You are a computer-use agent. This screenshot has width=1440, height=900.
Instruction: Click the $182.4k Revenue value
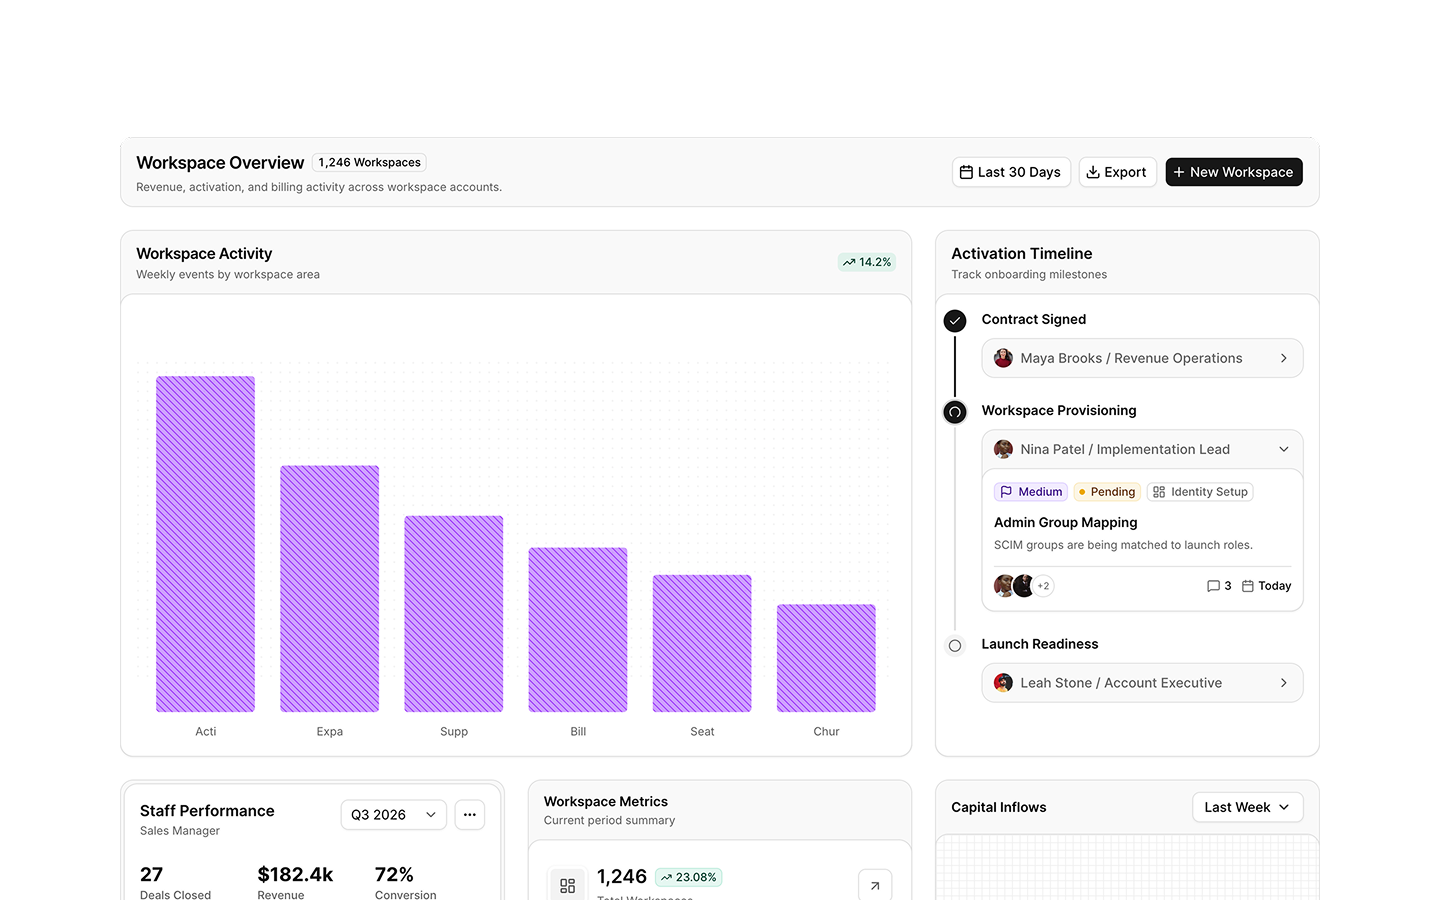pos(295,874)
